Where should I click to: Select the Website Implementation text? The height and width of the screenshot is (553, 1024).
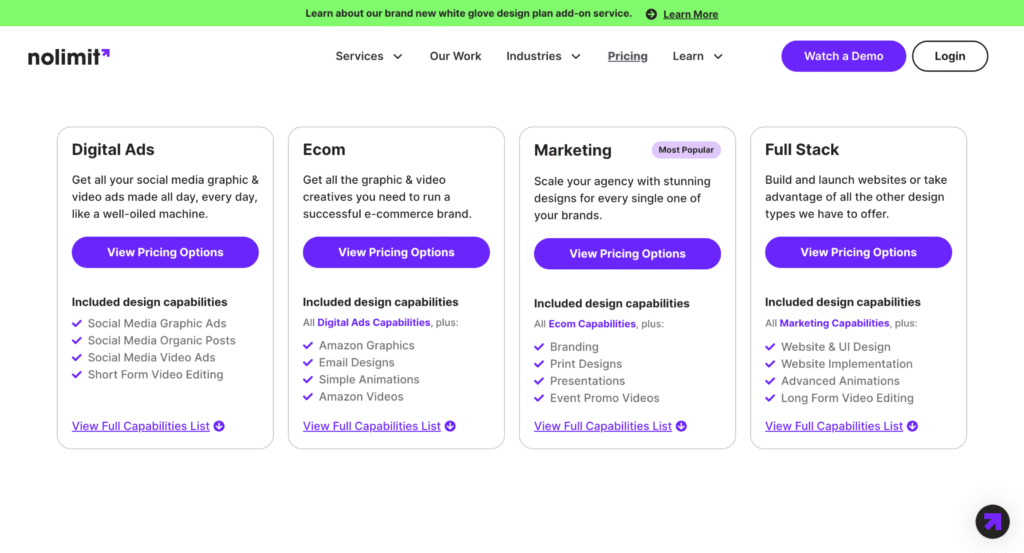point(847,364)
